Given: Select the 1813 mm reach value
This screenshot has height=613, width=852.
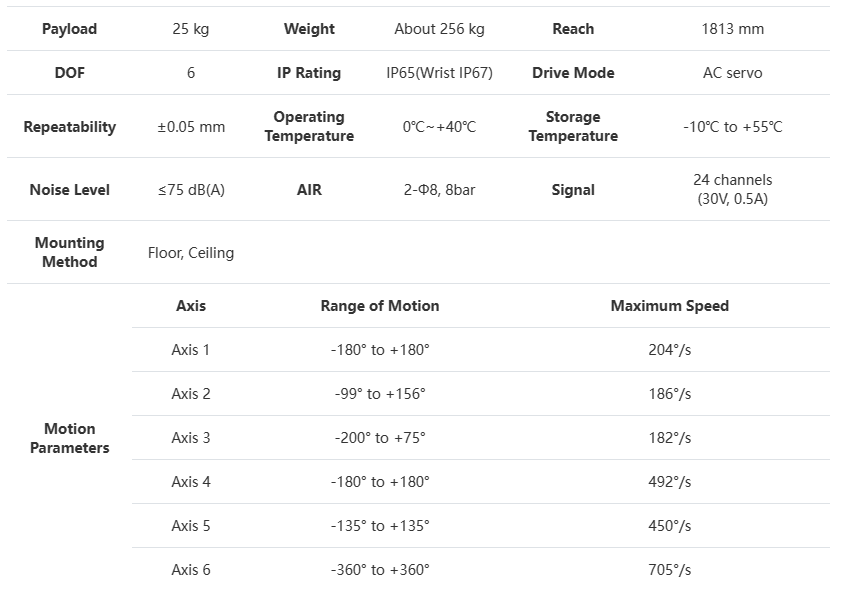Looking at the screenshot, I should (732, 29).
